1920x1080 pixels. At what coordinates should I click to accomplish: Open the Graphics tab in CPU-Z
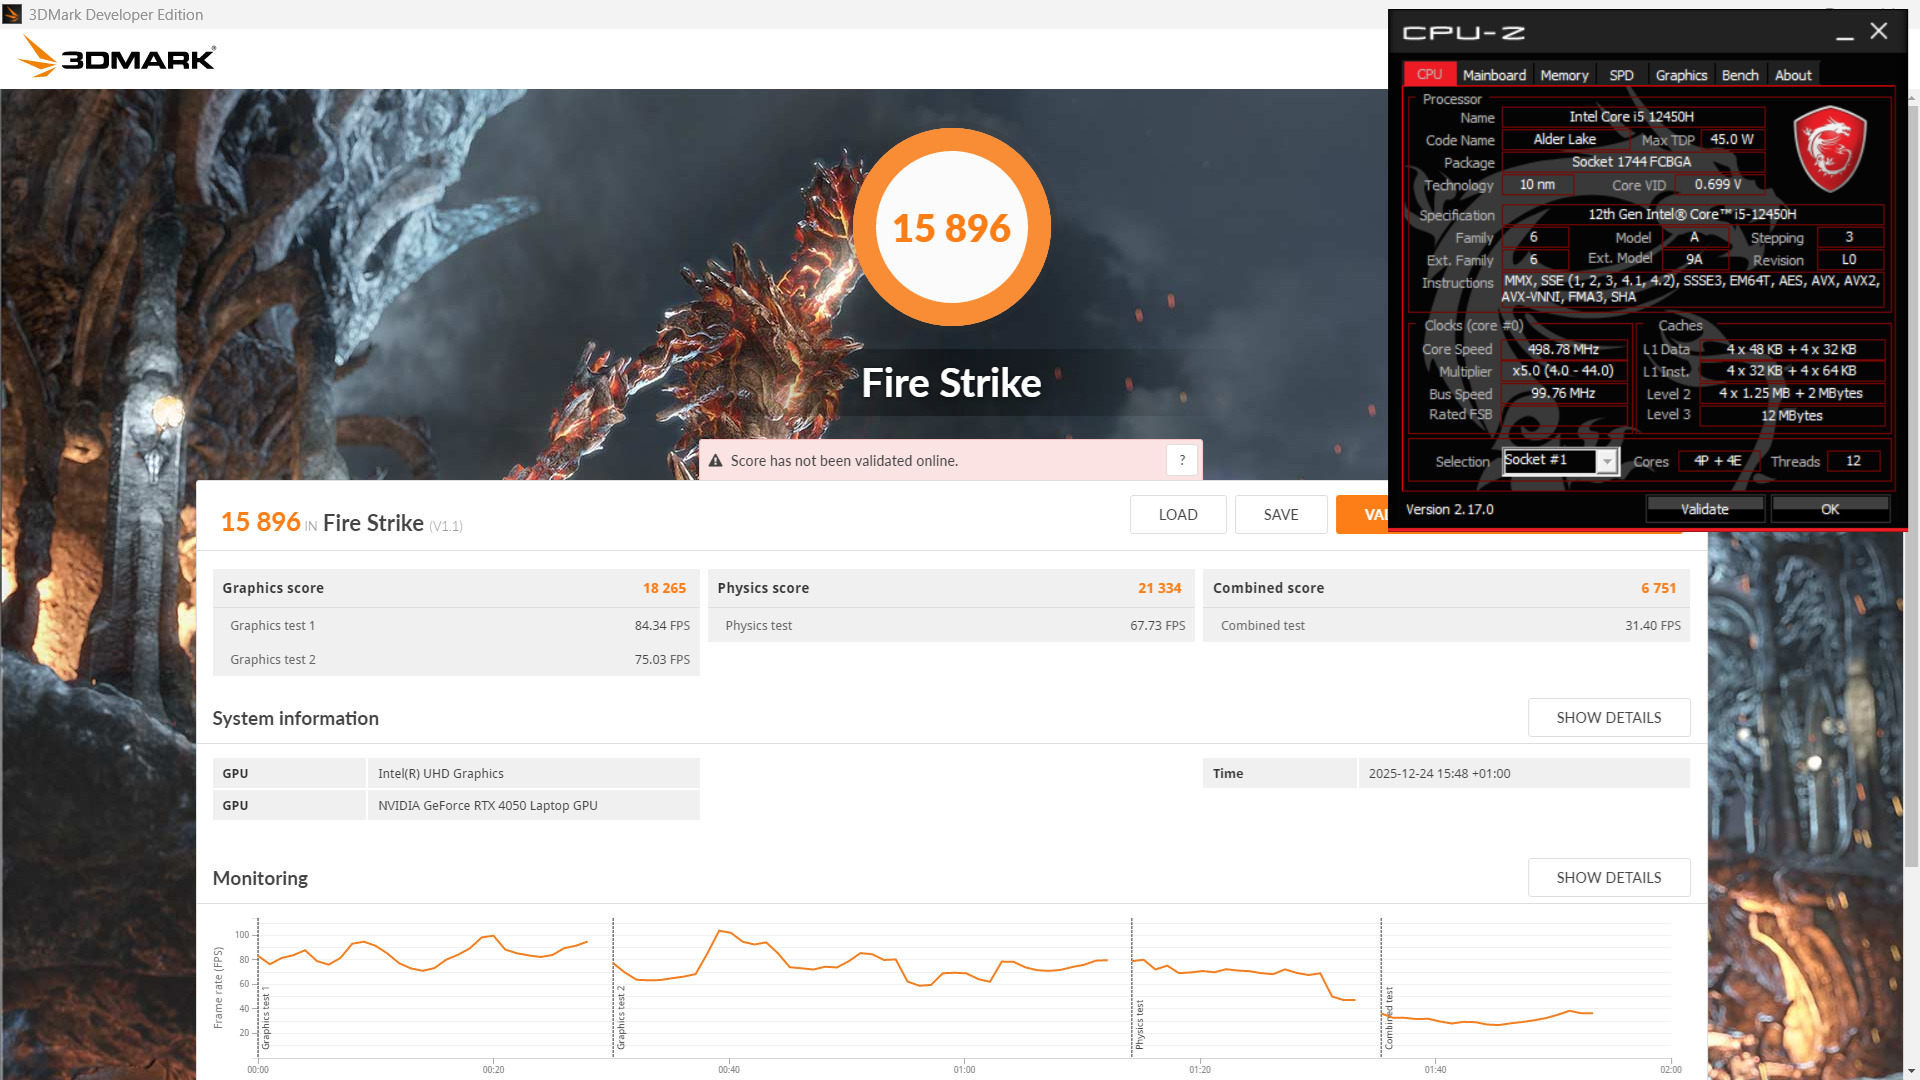click(1681, 75)
